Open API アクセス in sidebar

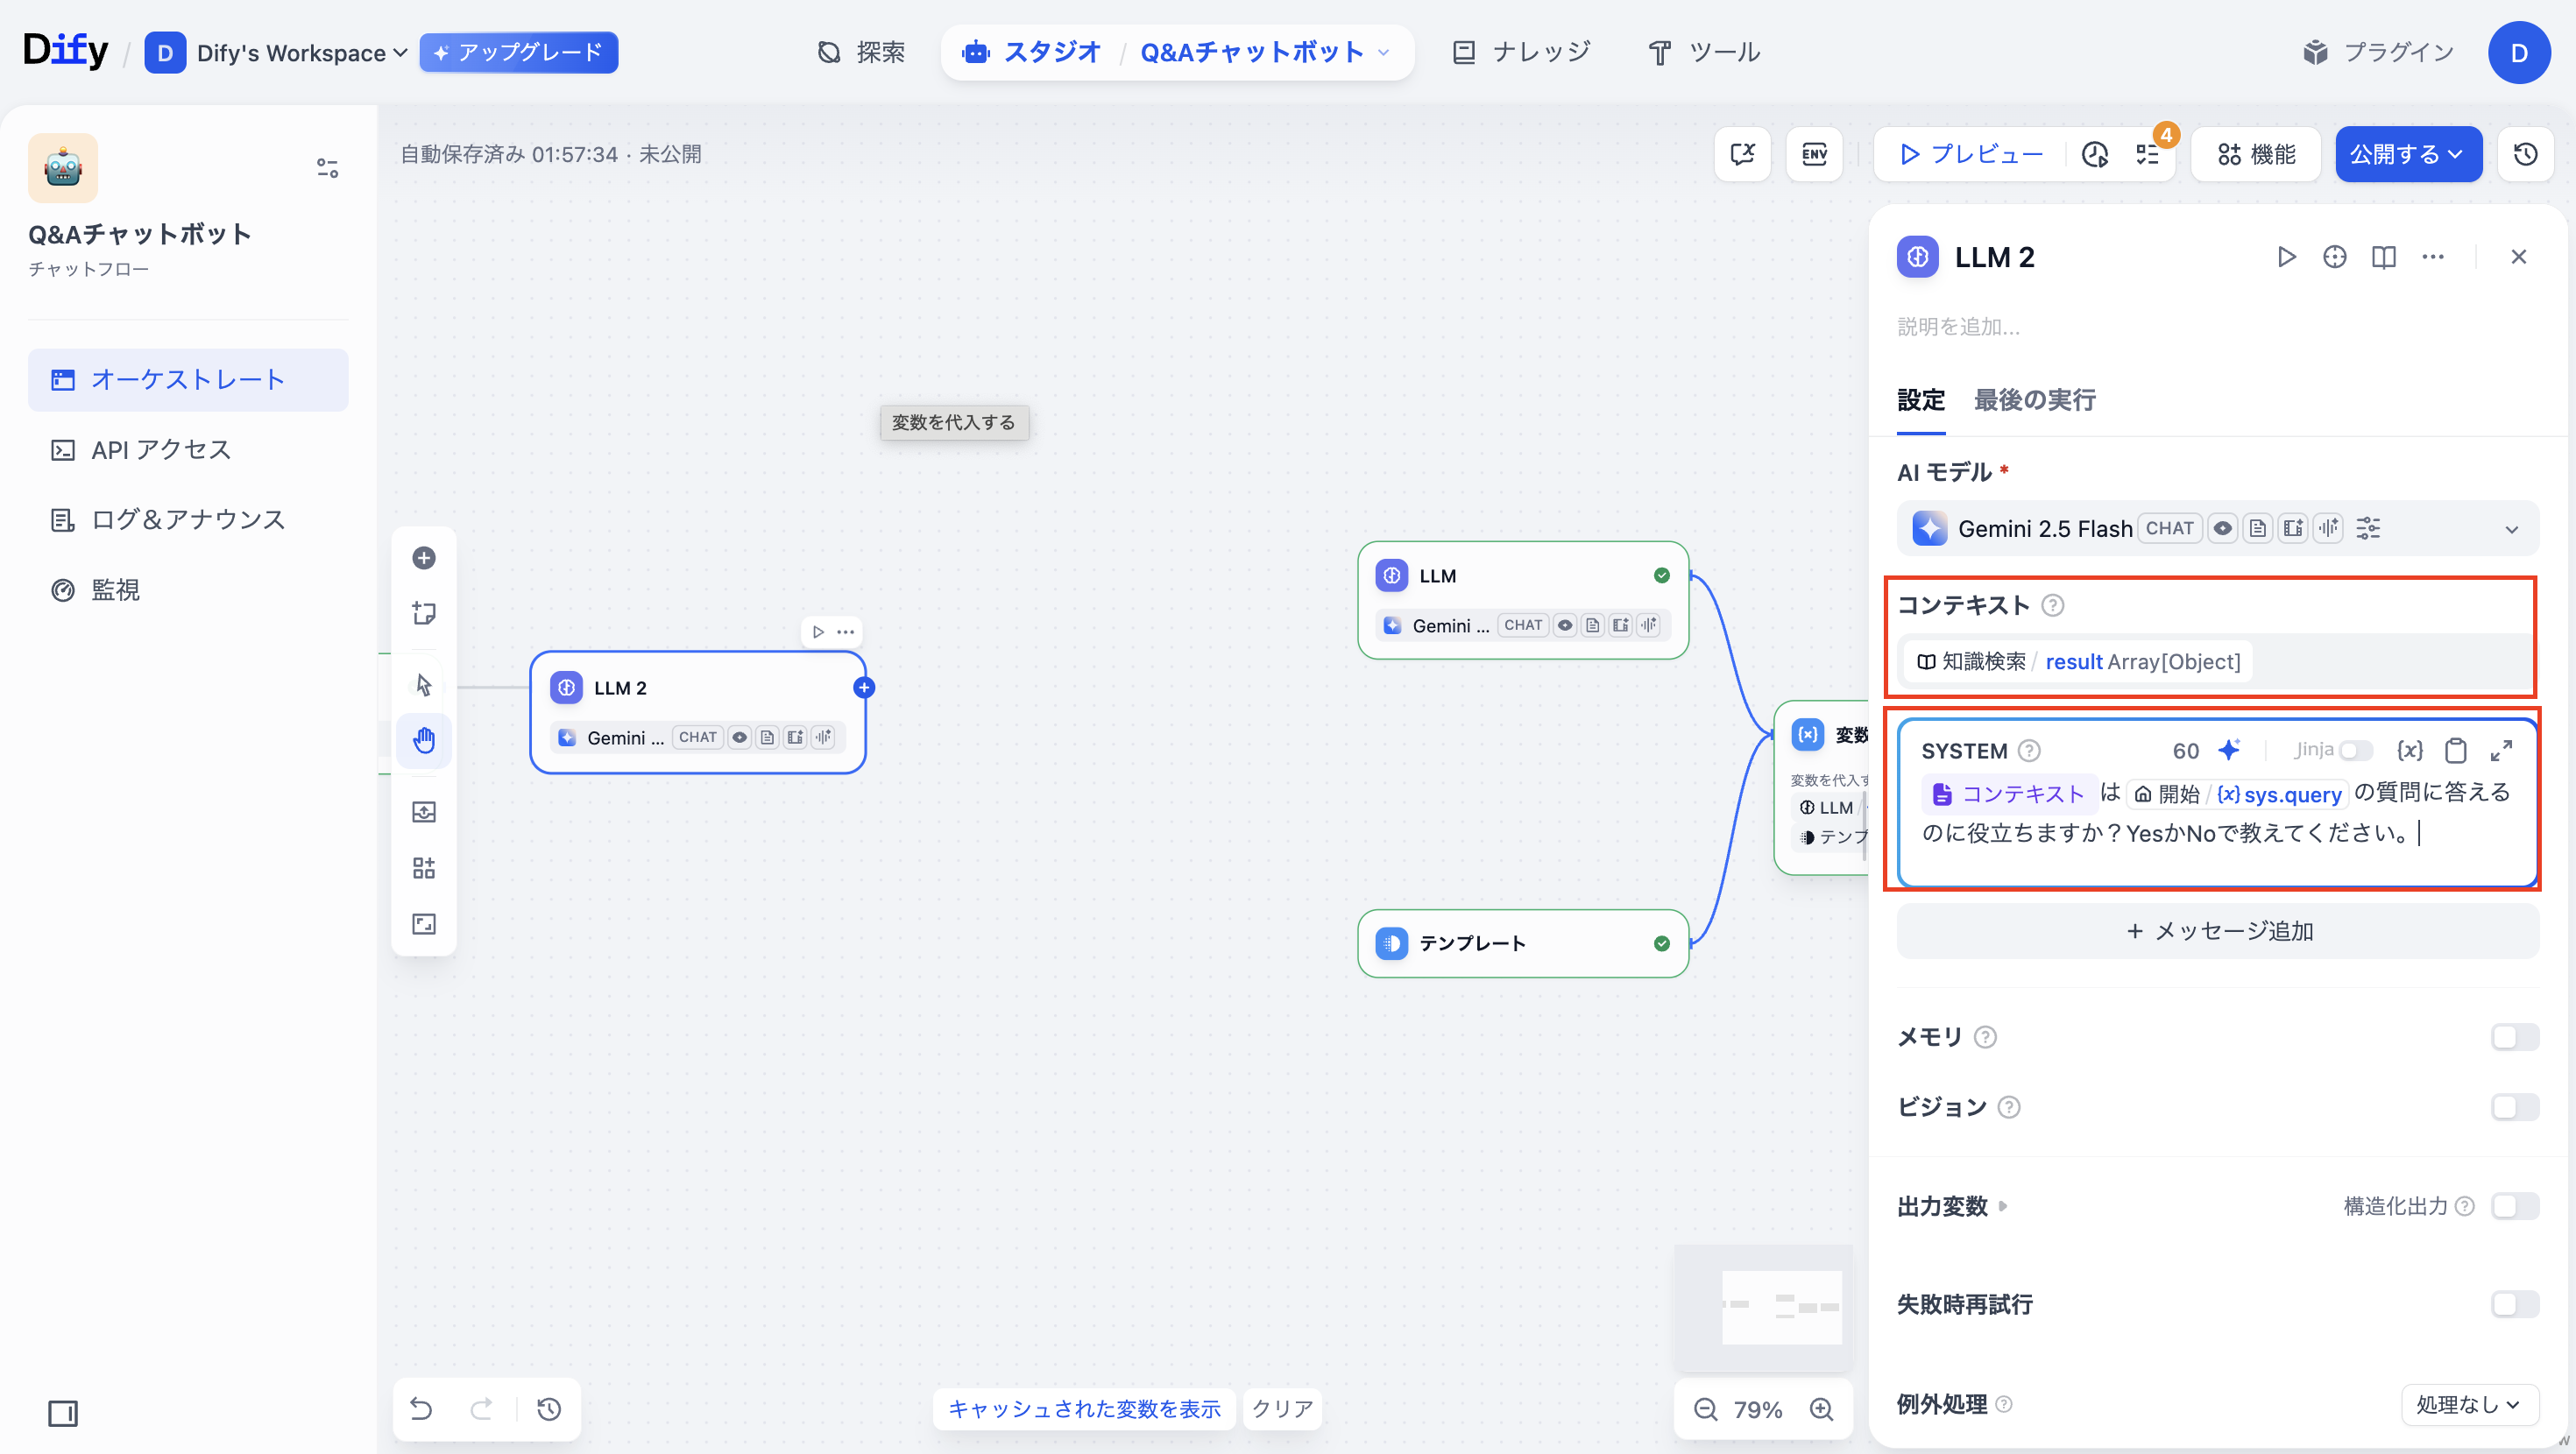coord(161,450)
